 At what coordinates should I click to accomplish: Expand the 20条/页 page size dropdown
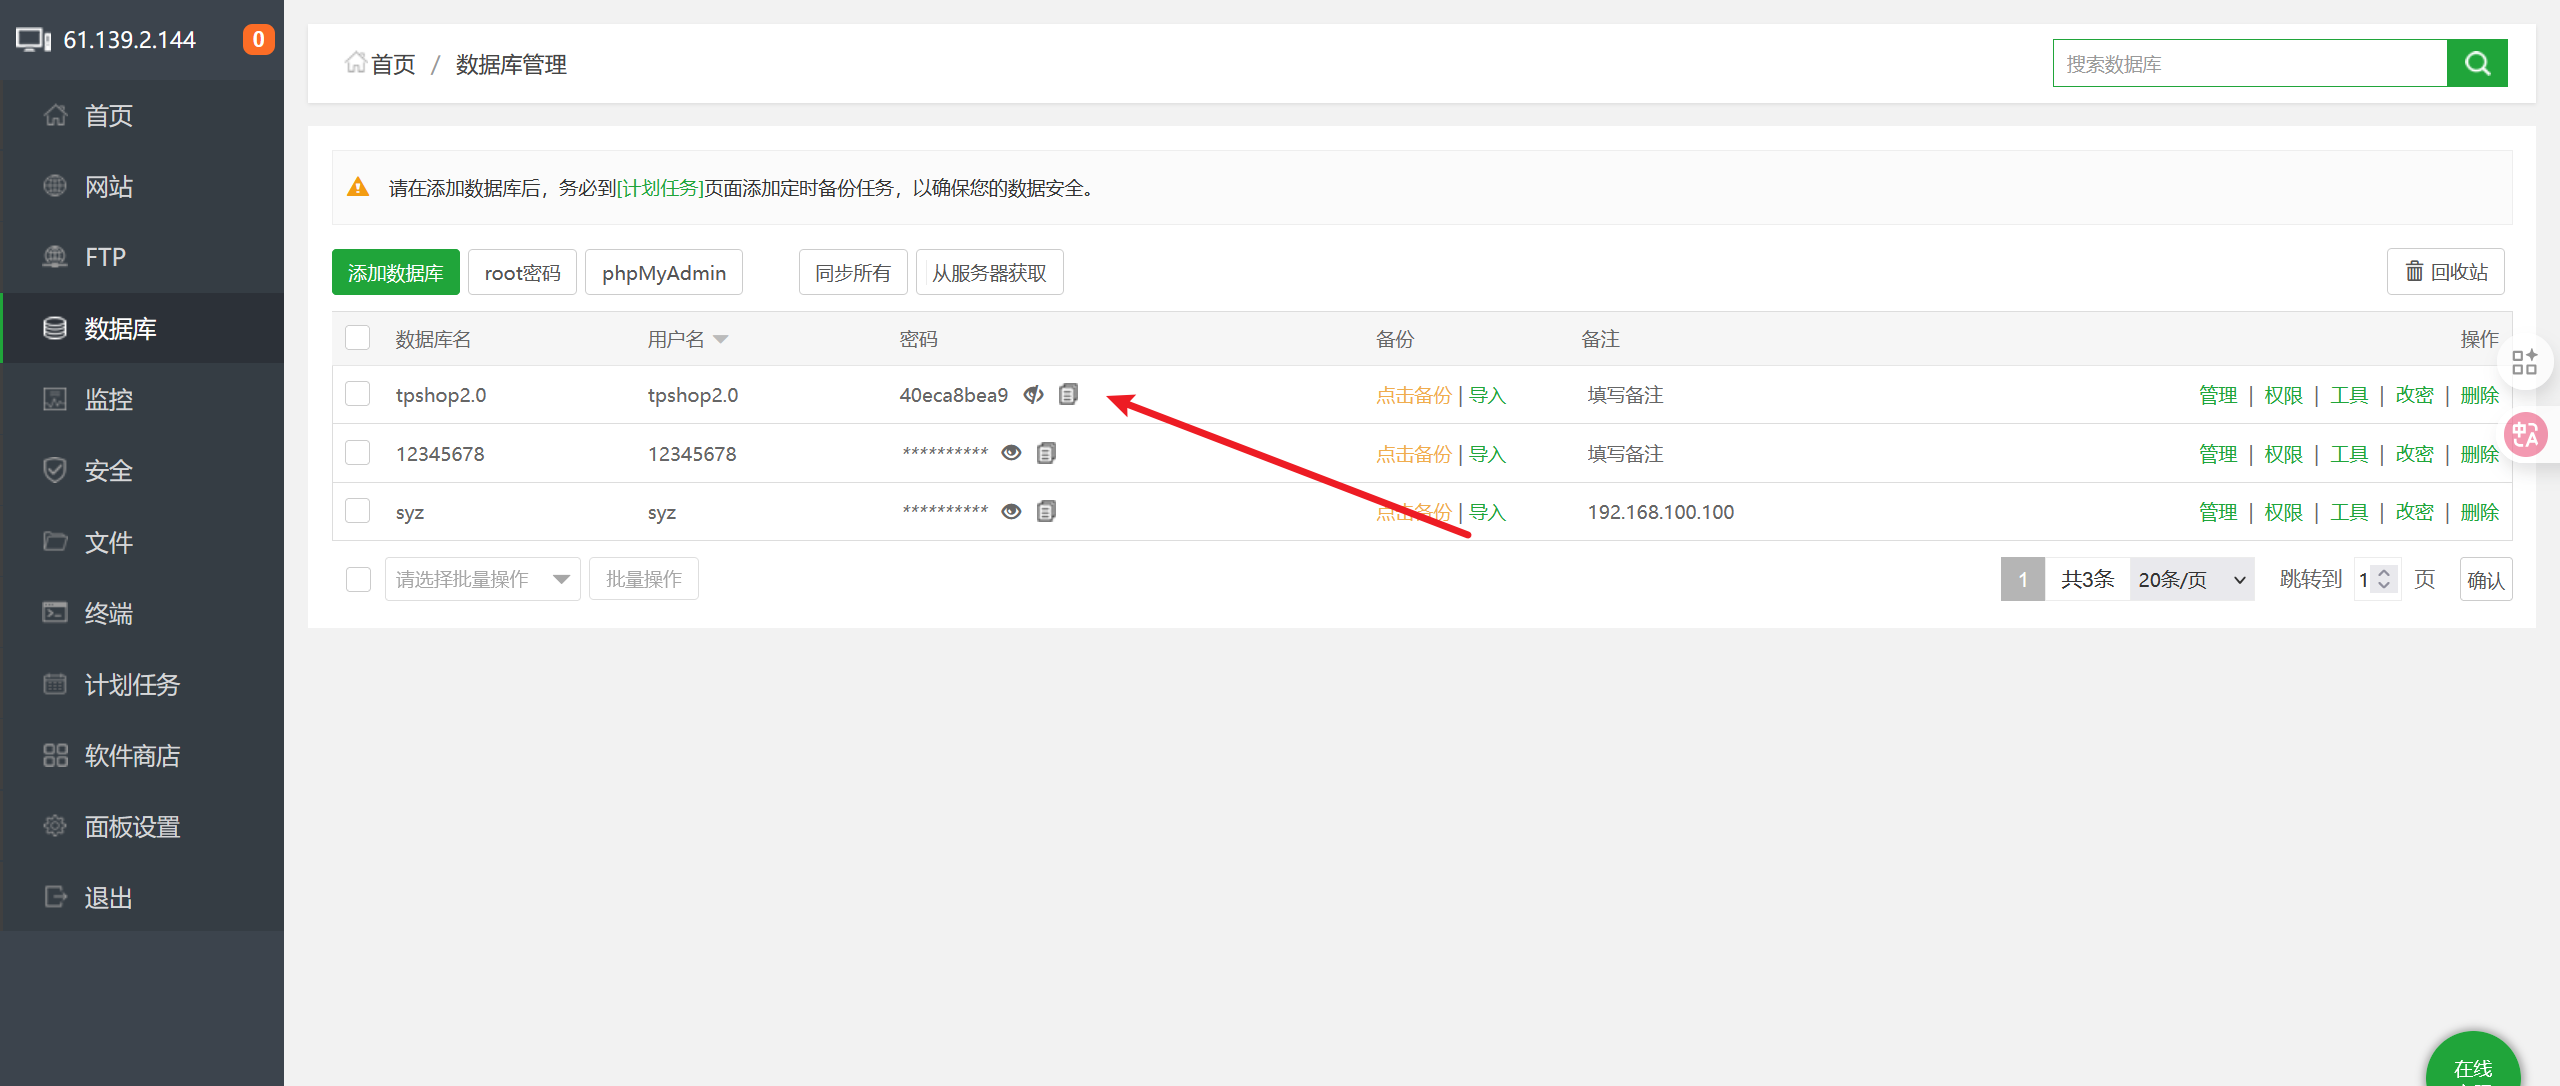tap(2191, 579)
